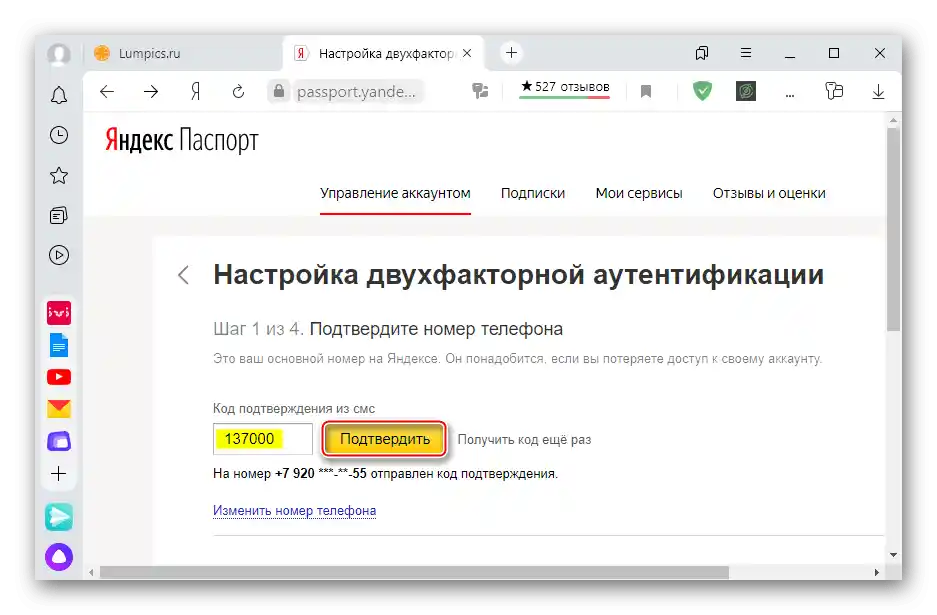Click the address bar passport.yande...
Viewport: 937px width, 615px height.
pos(356,91)
